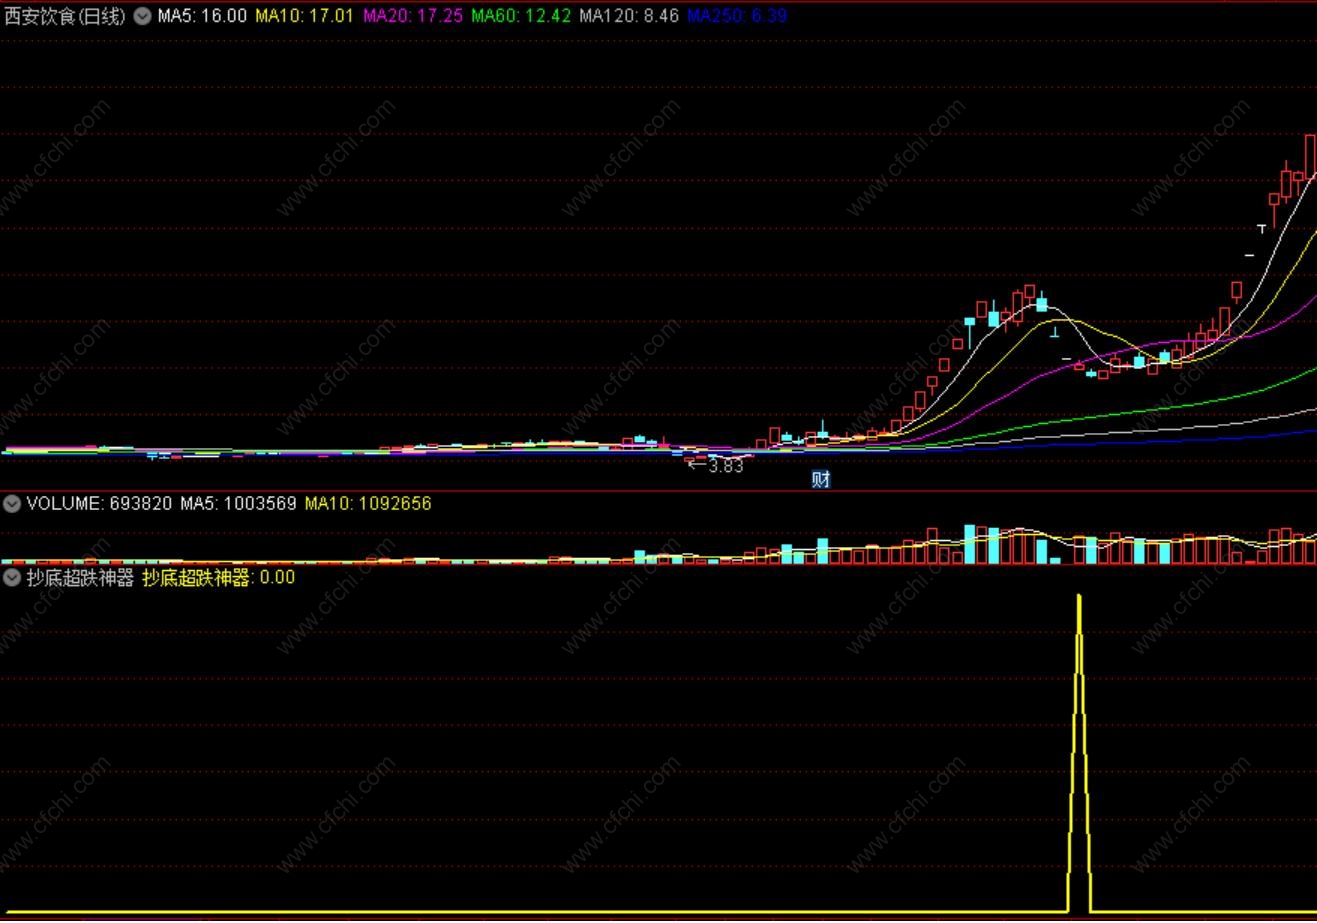Click the MA20: 17.25 label

pyautogui.click(x=412, y=16)
